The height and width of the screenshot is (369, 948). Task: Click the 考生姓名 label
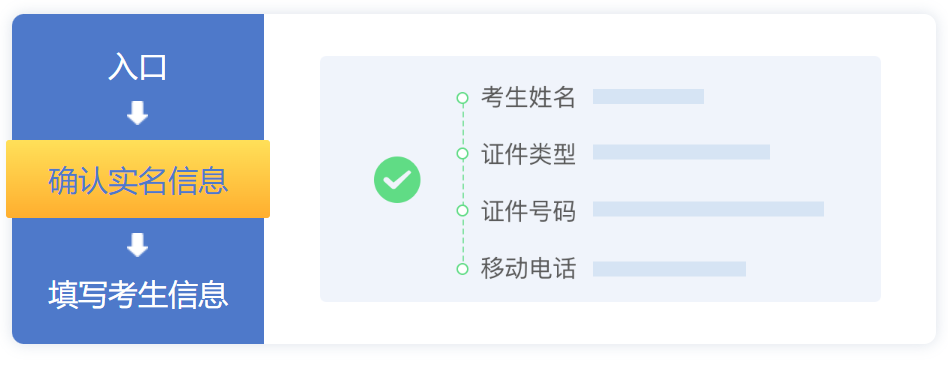coord(528,97)
